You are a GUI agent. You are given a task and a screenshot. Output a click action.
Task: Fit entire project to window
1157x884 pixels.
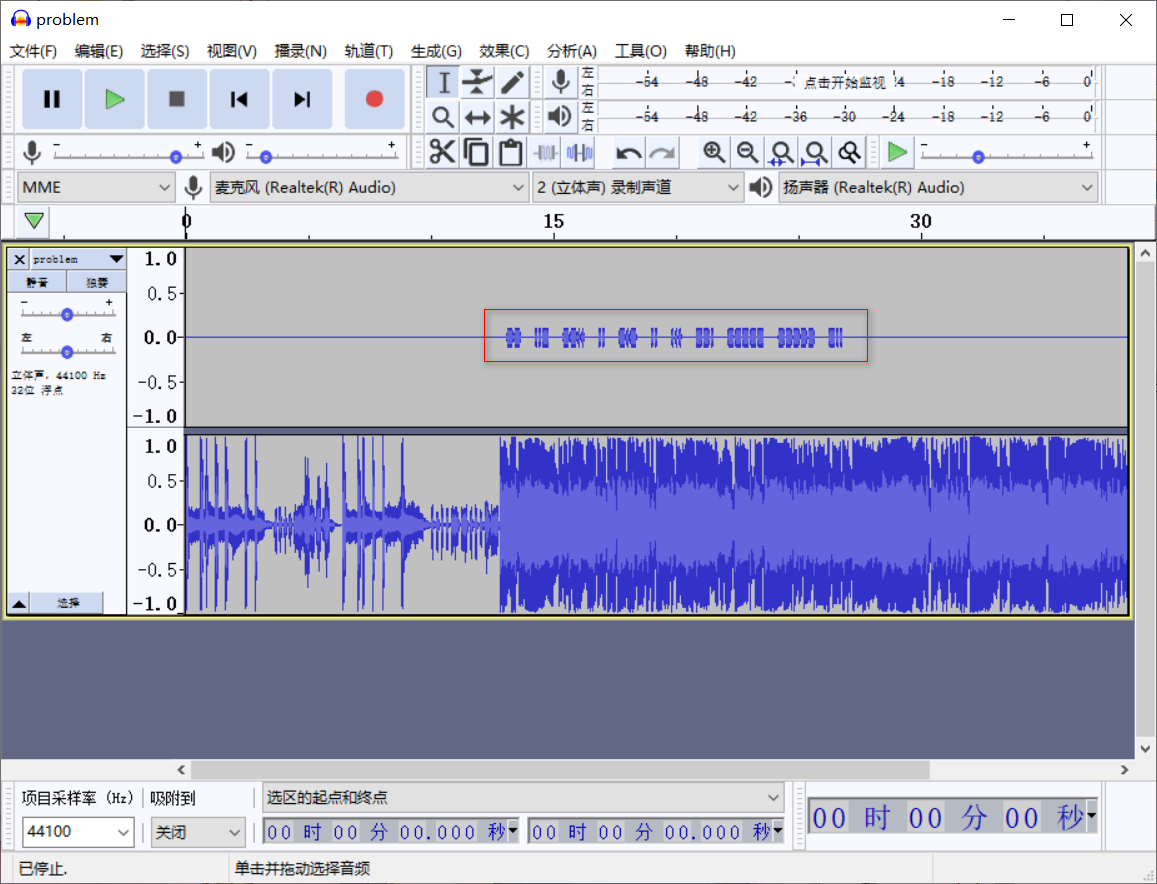click(815, 152)
